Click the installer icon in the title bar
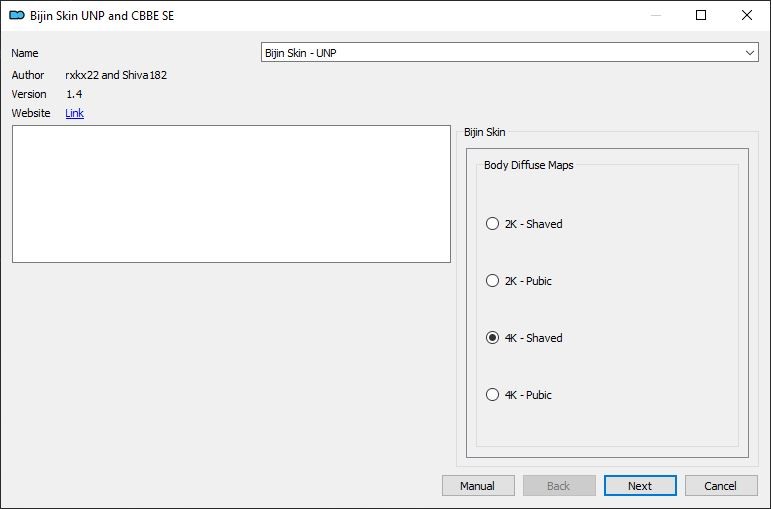This screenshot has height=509, width=771. click(16, 16)
